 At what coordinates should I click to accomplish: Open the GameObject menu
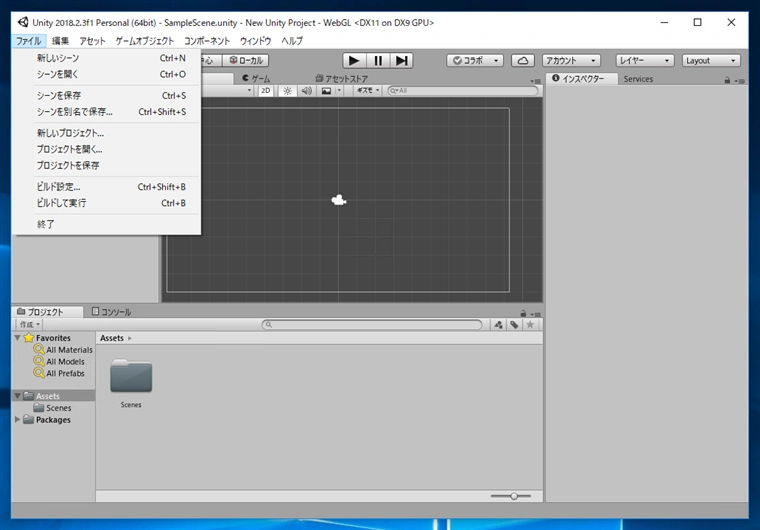click(x=144, y=41)
